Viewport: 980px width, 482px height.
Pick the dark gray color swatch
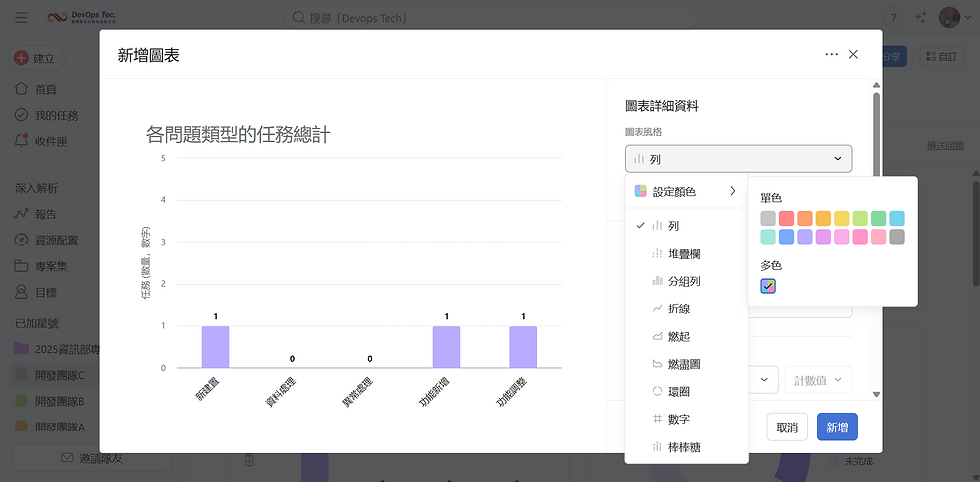pos(897,237)
